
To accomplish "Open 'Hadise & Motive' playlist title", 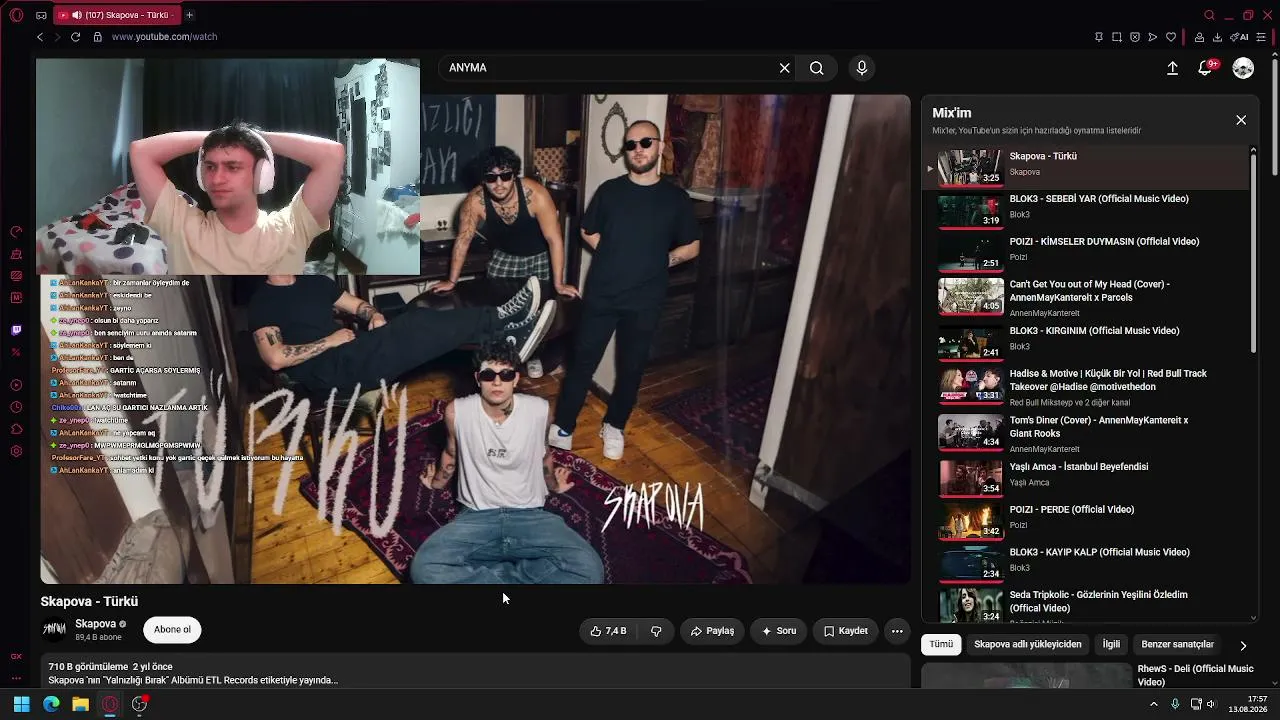I will pyautogui.click(x=1108, y=380).
